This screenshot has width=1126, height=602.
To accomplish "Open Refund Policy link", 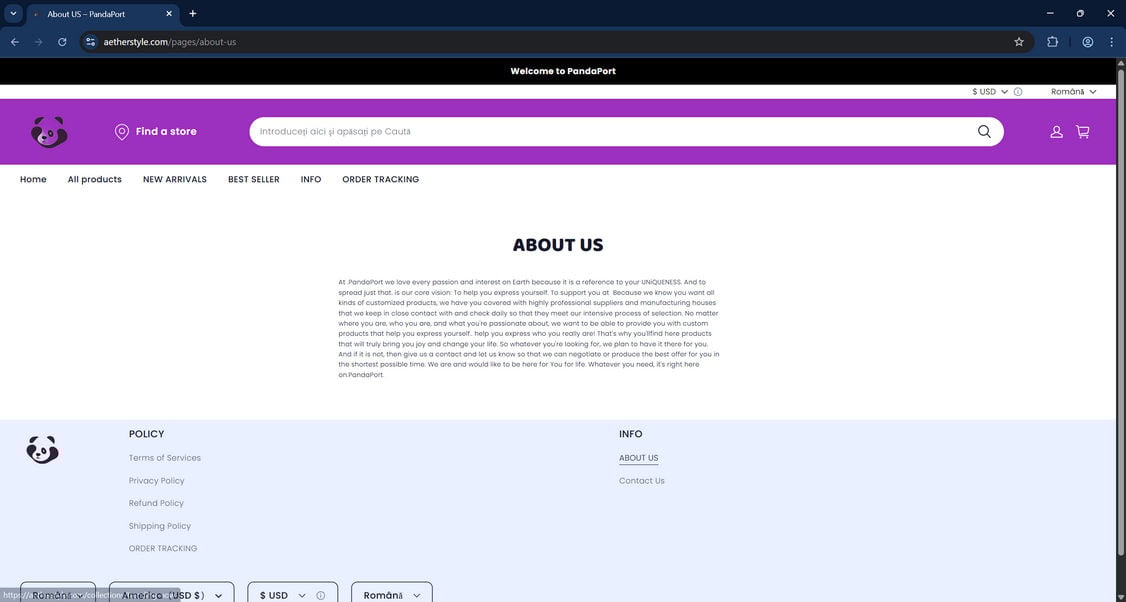I will click(156, 503).
